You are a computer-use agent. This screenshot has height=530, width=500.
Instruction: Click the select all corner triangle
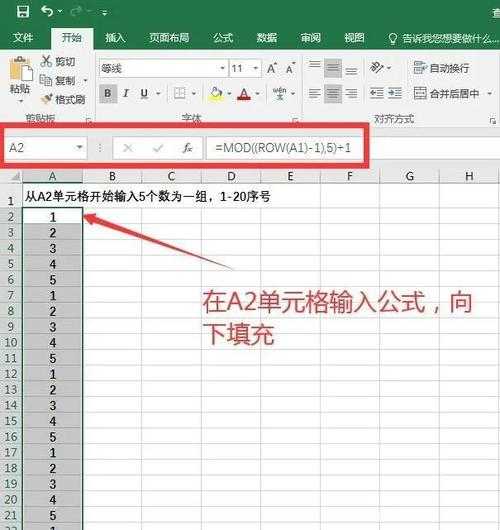[15, 177]
